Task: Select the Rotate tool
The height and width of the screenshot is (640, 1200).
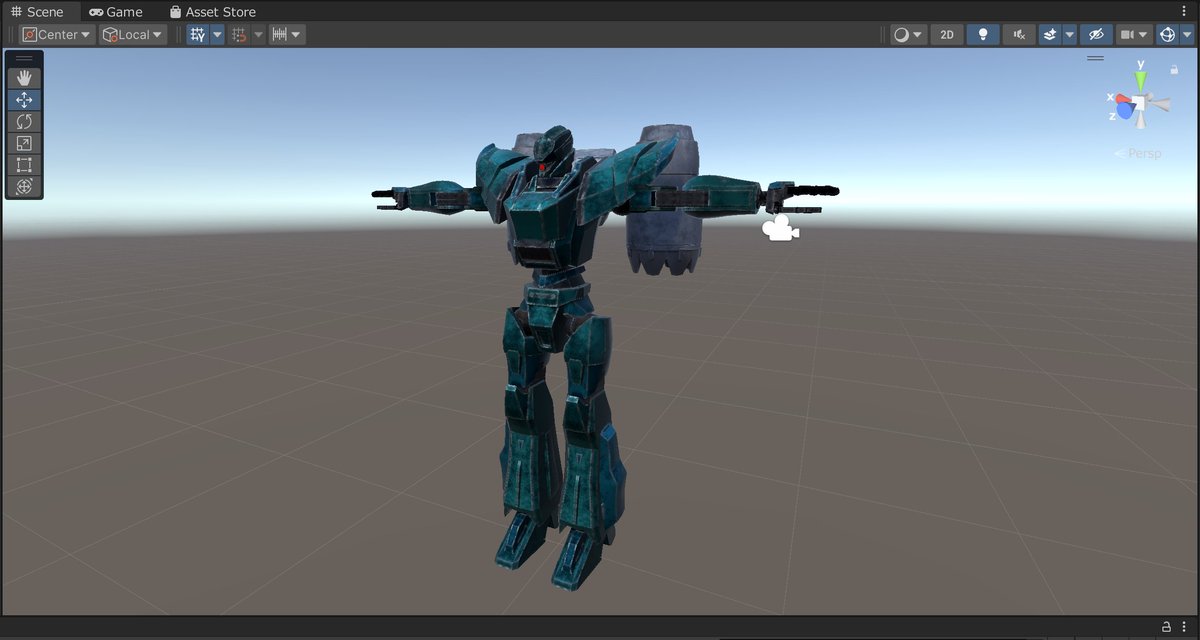Action: click(x=24, y=122)
